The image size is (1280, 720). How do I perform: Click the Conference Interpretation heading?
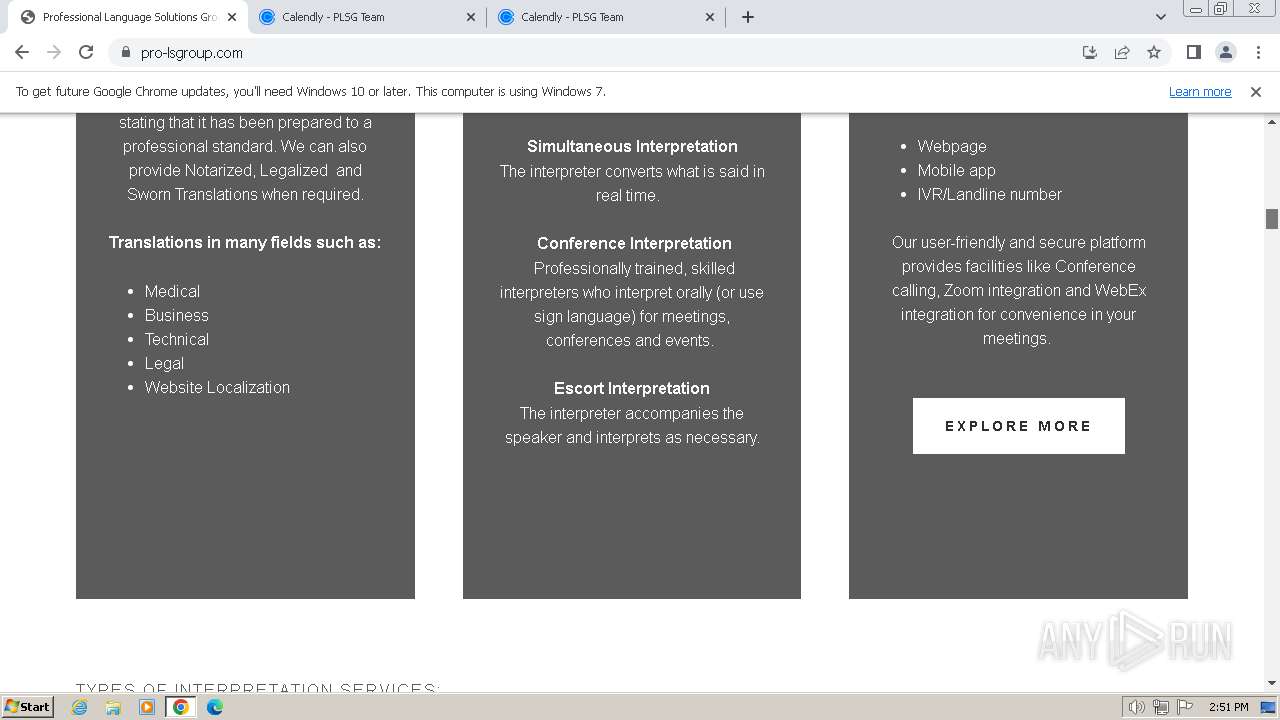tap(634, 243)
